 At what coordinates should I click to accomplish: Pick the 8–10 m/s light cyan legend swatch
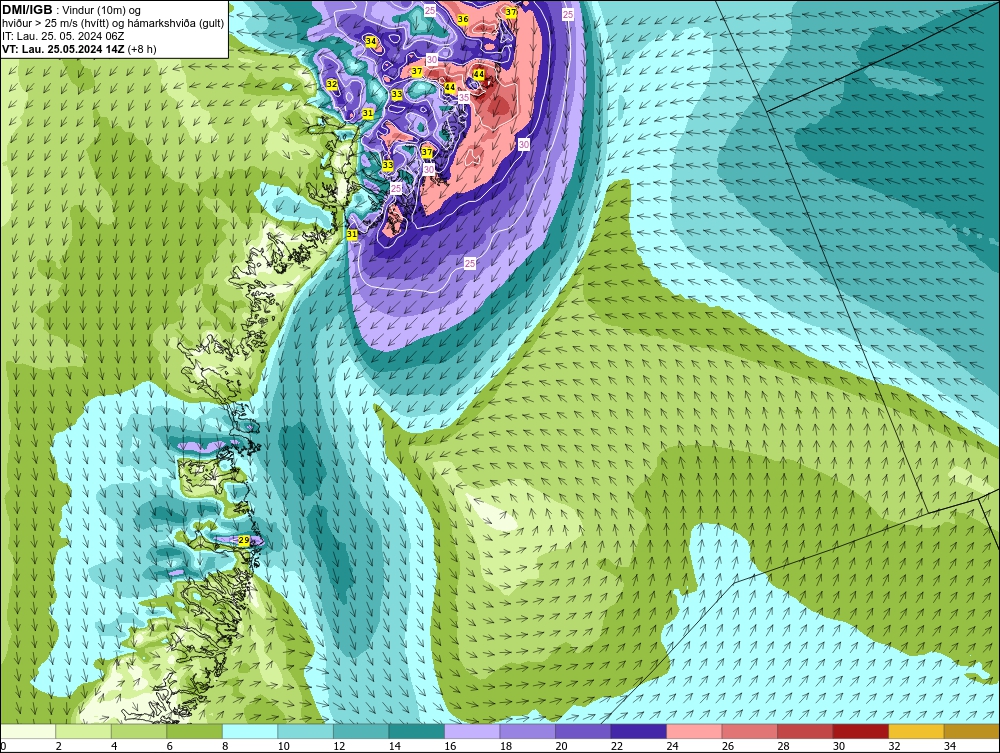click(x=250, y=731)
